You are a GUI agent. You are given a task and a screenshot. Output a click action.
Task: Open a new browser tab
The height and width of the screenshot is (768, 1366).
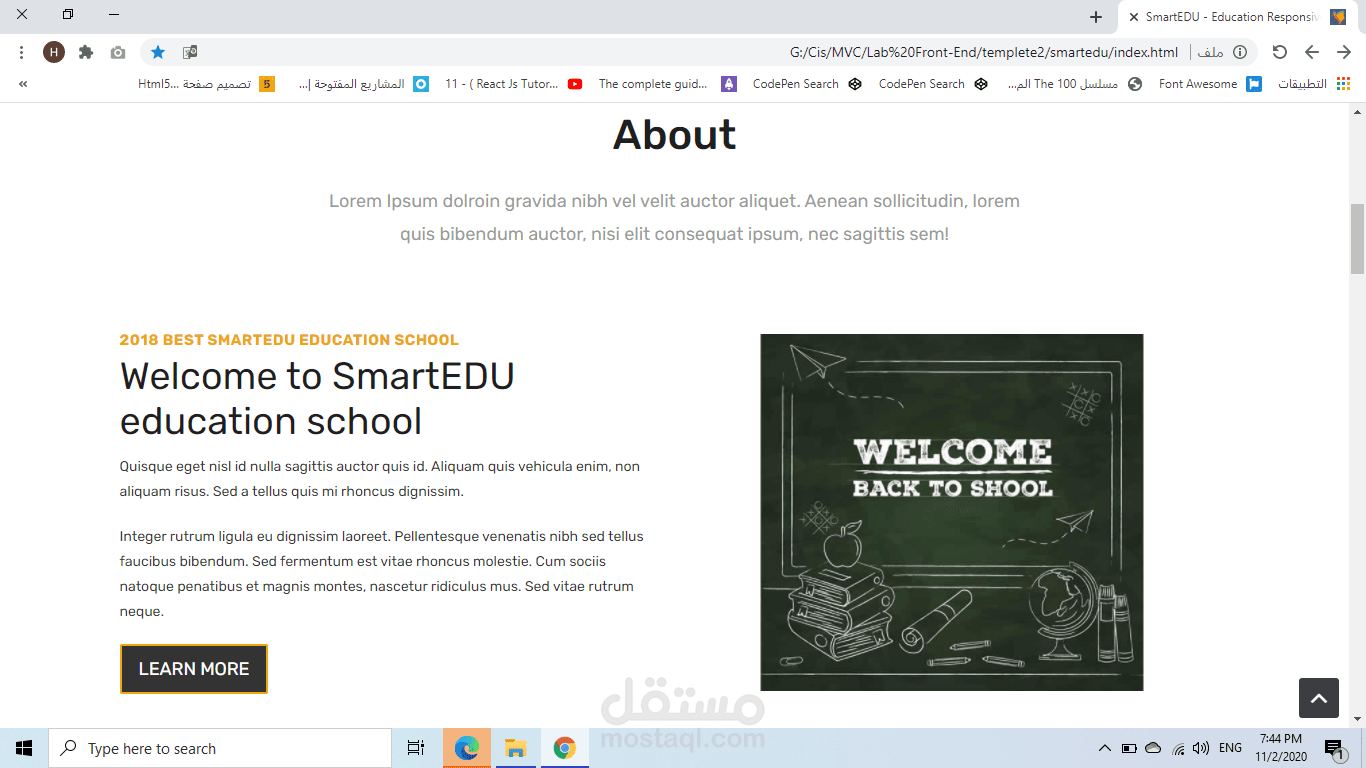point(1096,17)
